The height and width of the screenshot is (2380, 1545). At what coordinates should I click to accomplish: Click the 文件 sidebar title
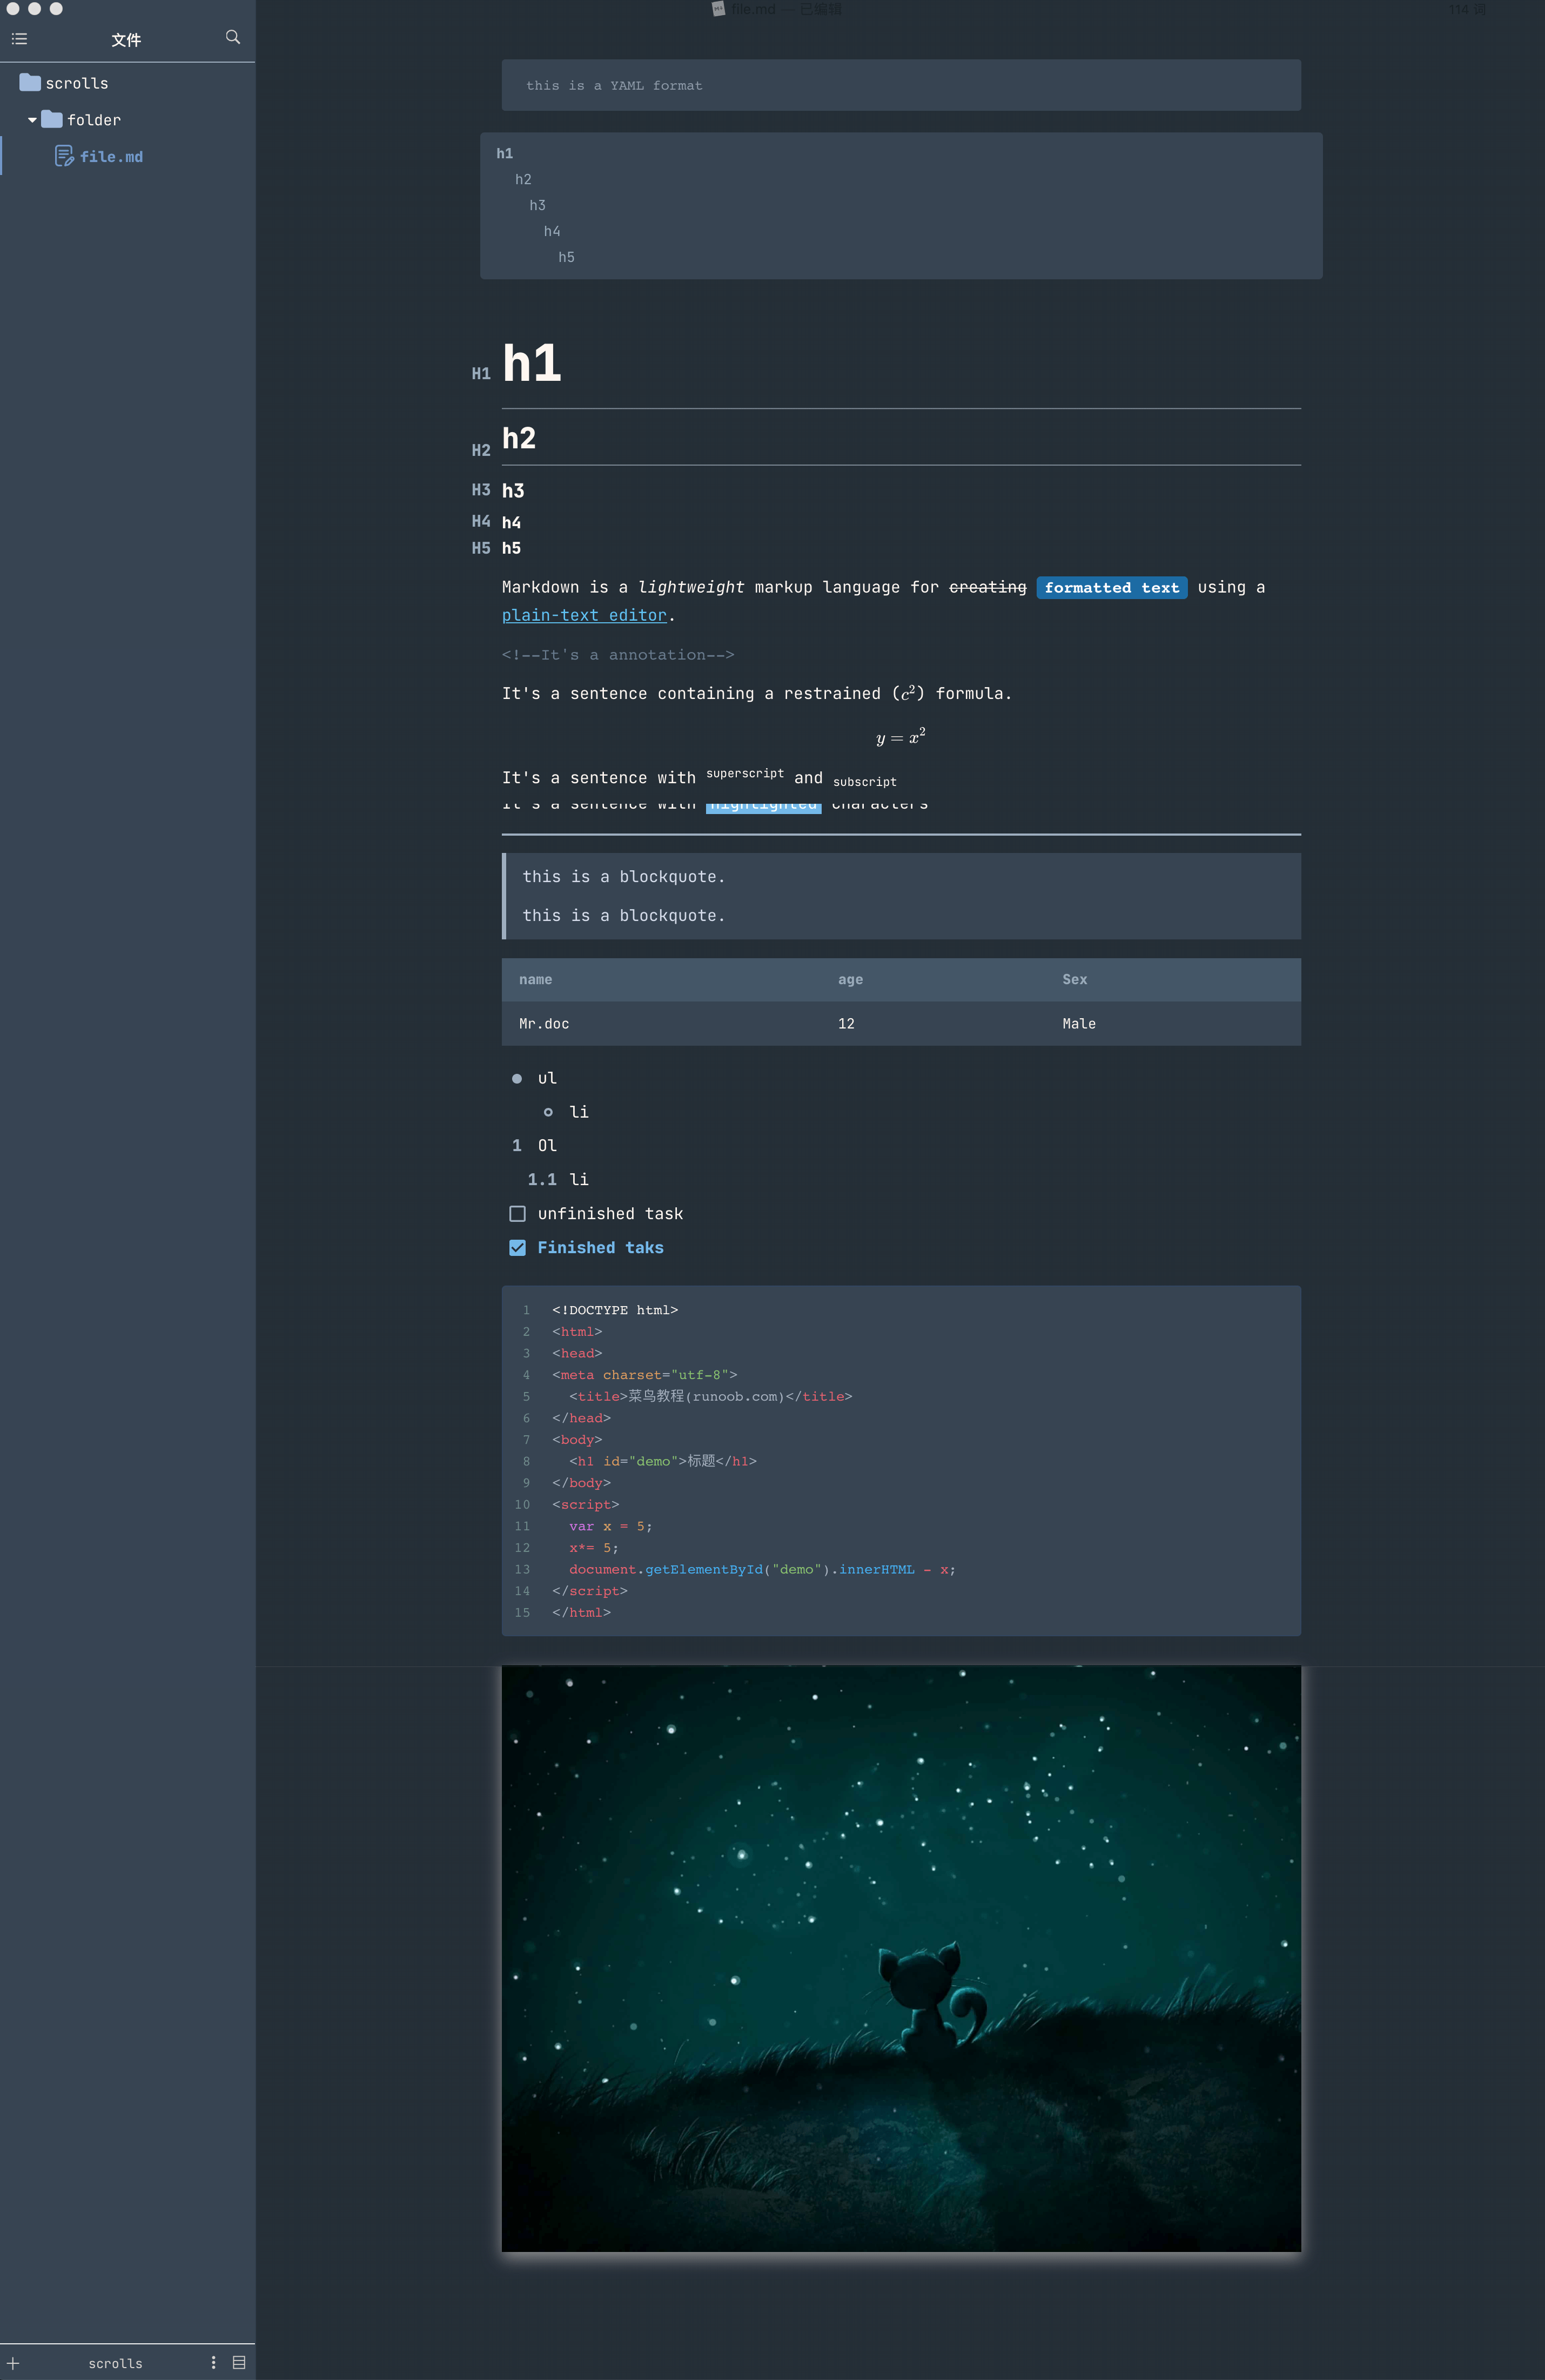pyautogui.click(x=126, y=40)
